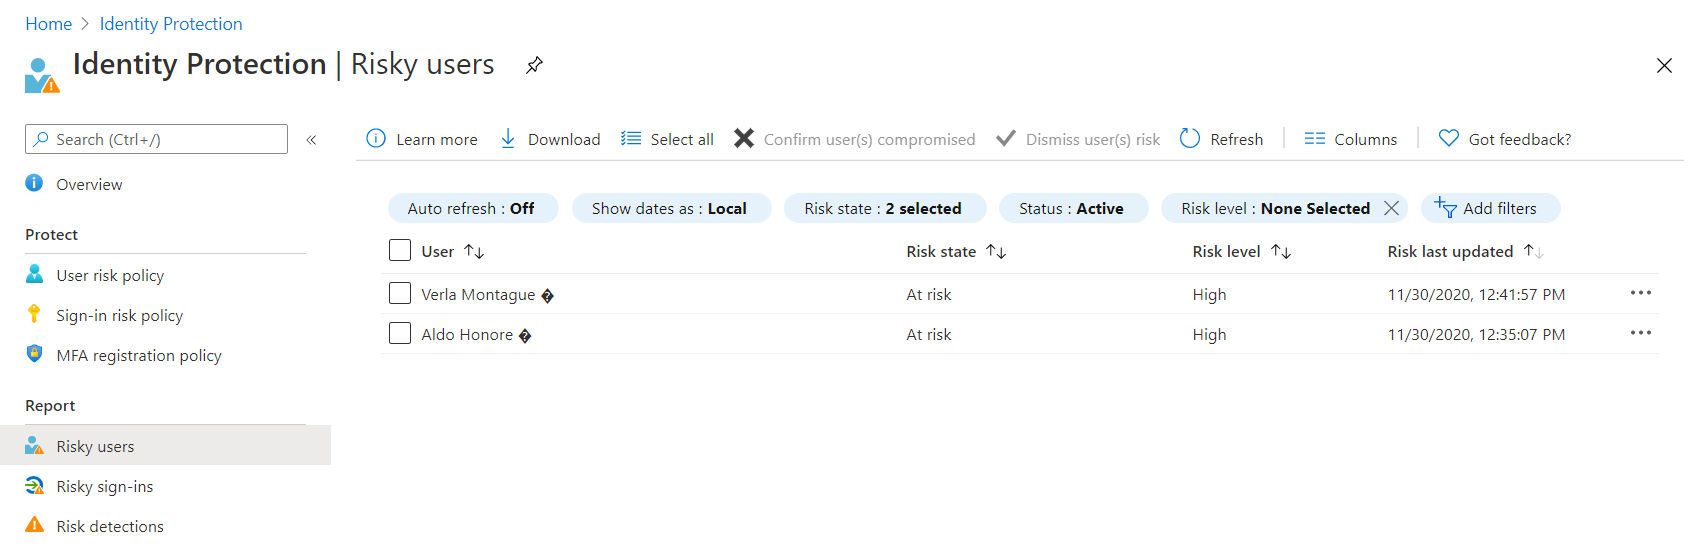The height and width of the screenshot is (559, 1702).
Task: Click the Home breadcrumb link
Action: (x=48, y=24)
